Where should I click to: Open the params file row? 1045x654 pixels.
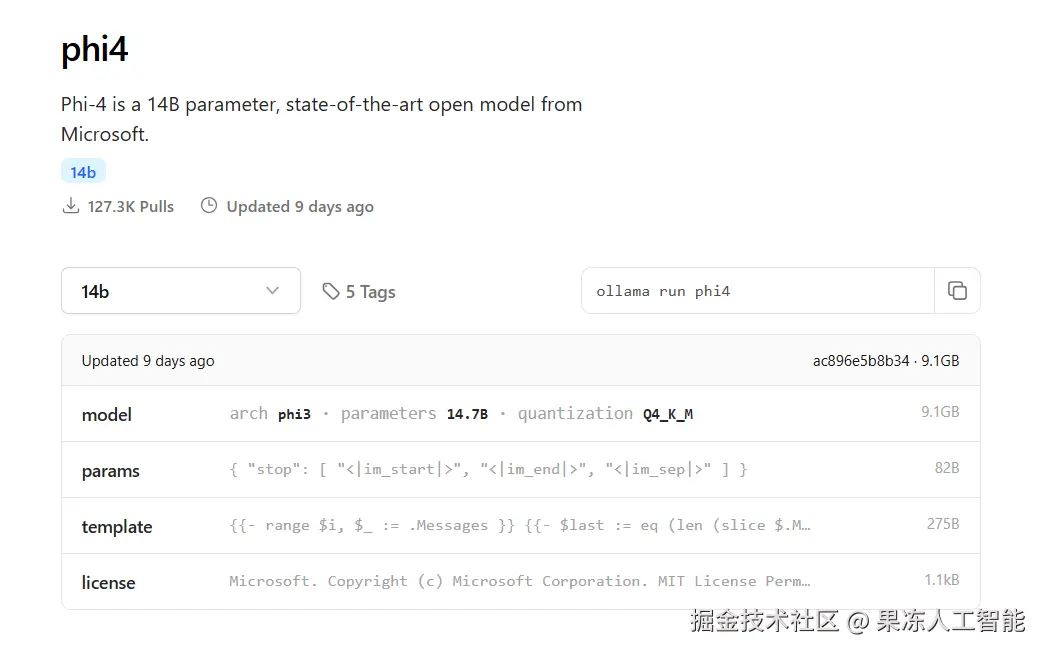point(111,470)
